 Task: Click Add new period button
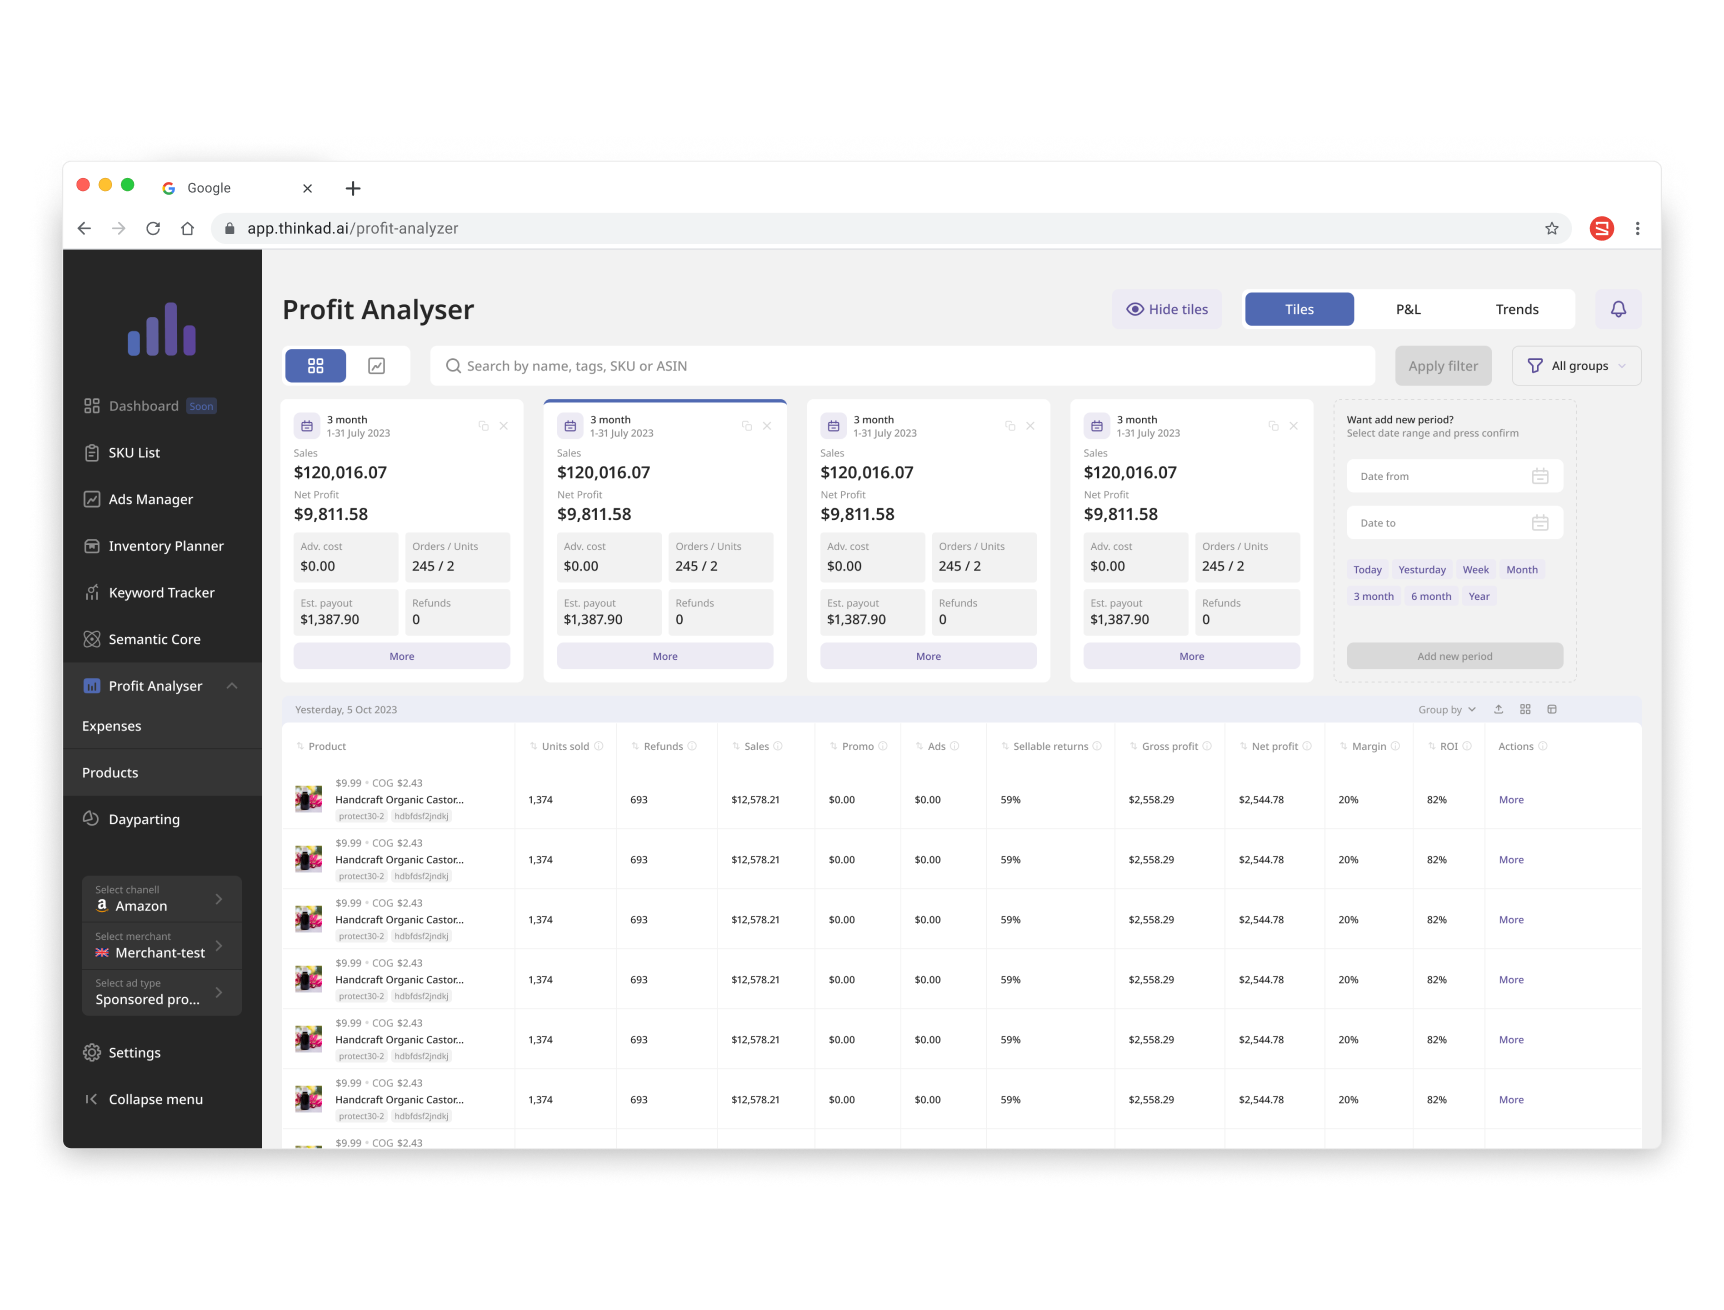1454,656
